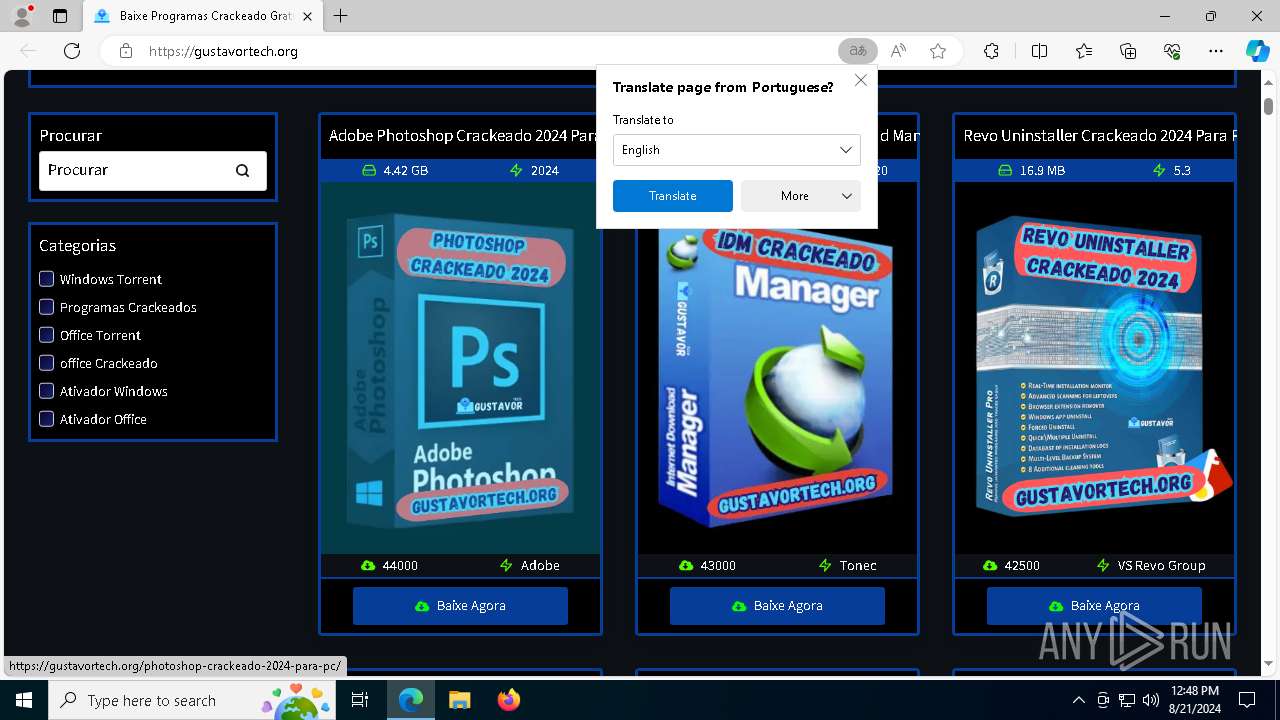Check the Office Torrent category
Screen dimensions: 1280x720
coord(46,335)
